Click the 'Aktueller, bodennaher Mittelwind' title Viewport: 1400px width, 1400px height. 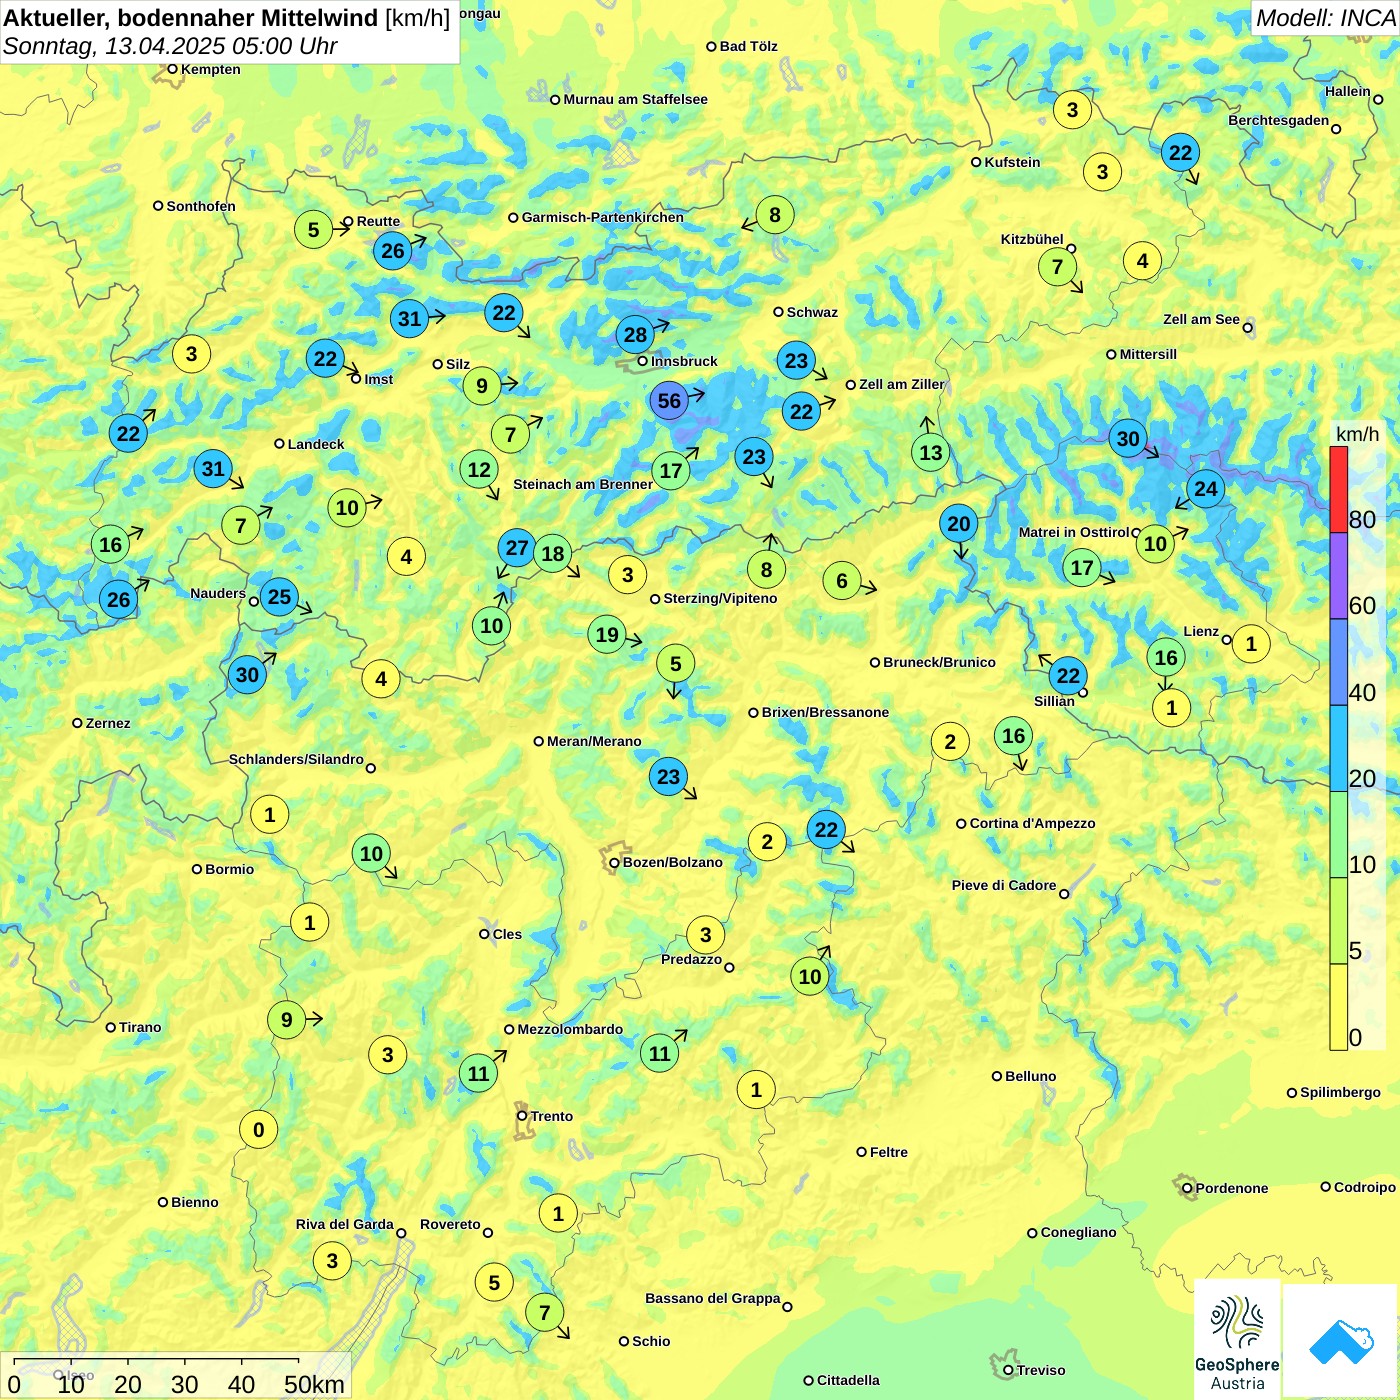(x=191, y=17)
